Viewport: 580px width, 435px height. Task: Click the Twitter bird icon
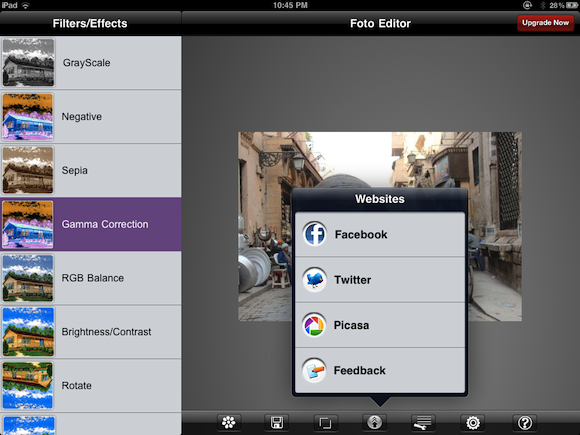click(314, 280)
